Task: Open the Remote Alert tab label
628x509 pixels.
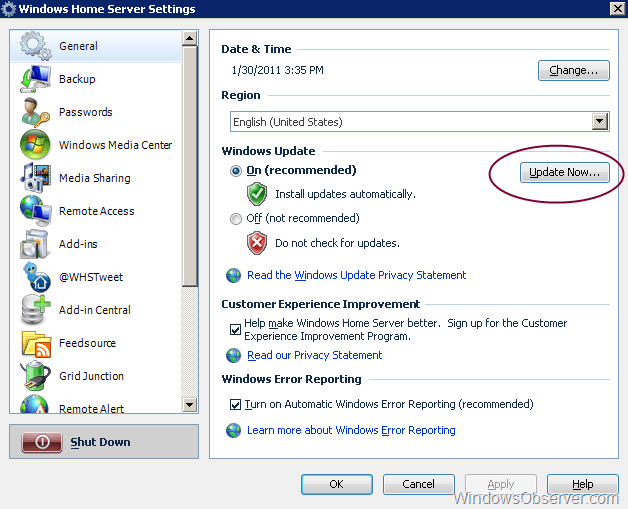Action: coord(91,408)
